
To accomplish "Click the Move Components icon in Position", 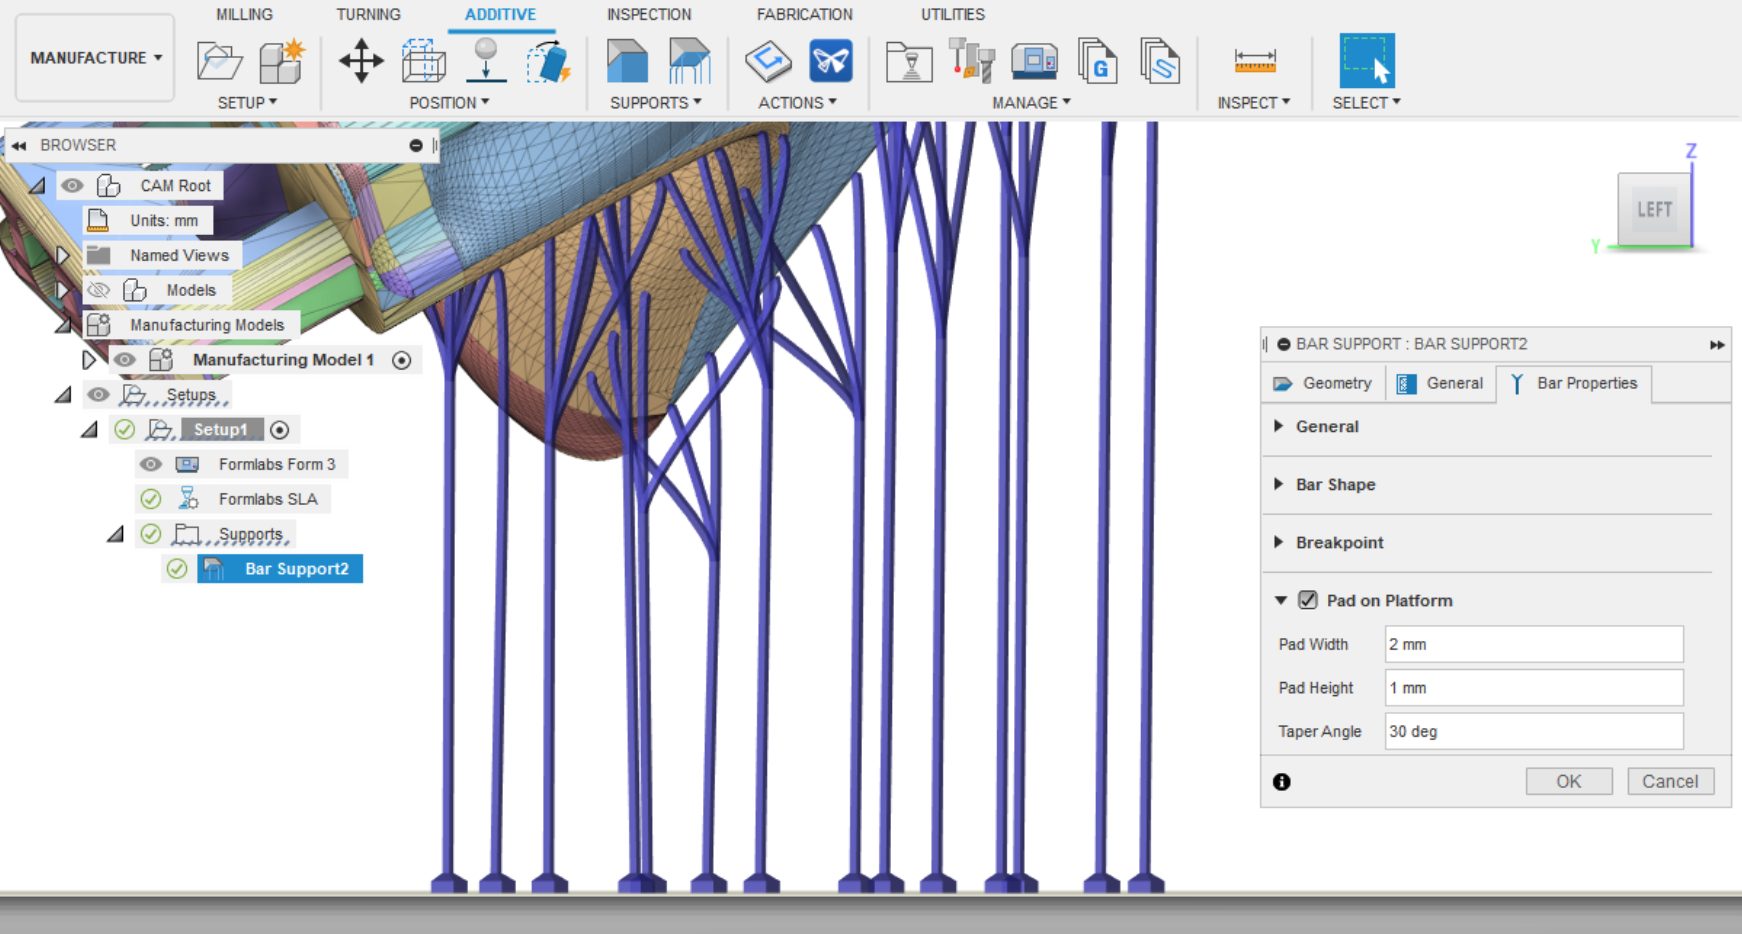I will 361,61.
